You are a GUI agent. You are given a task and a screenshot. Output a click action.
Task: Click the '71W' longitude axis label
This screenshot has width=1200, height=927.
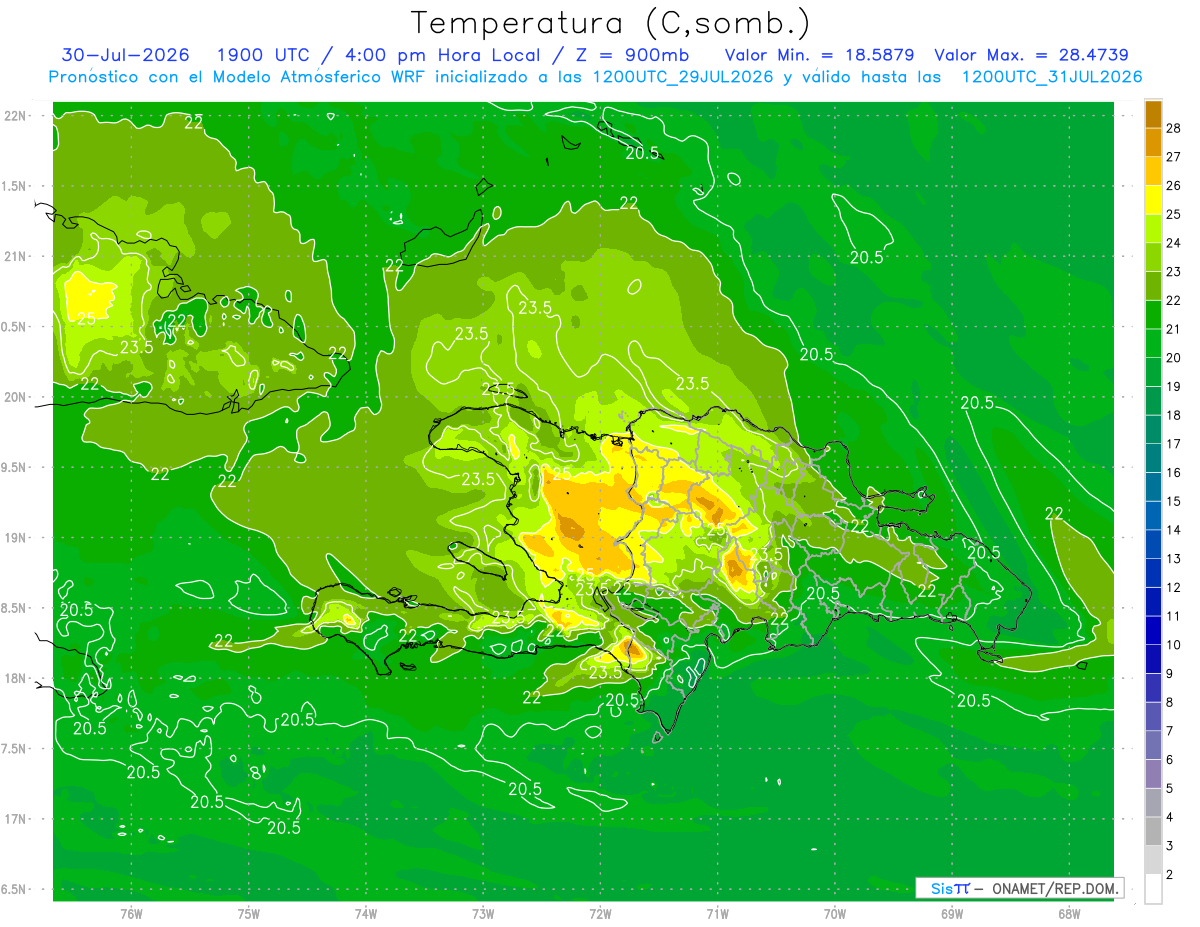(x=717, y=914)
